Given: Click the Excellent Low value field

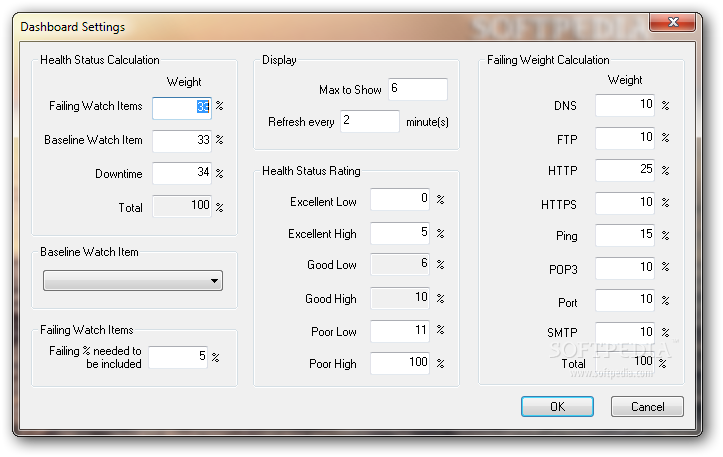Looking at the screenshot, I should tap(400, 199).
